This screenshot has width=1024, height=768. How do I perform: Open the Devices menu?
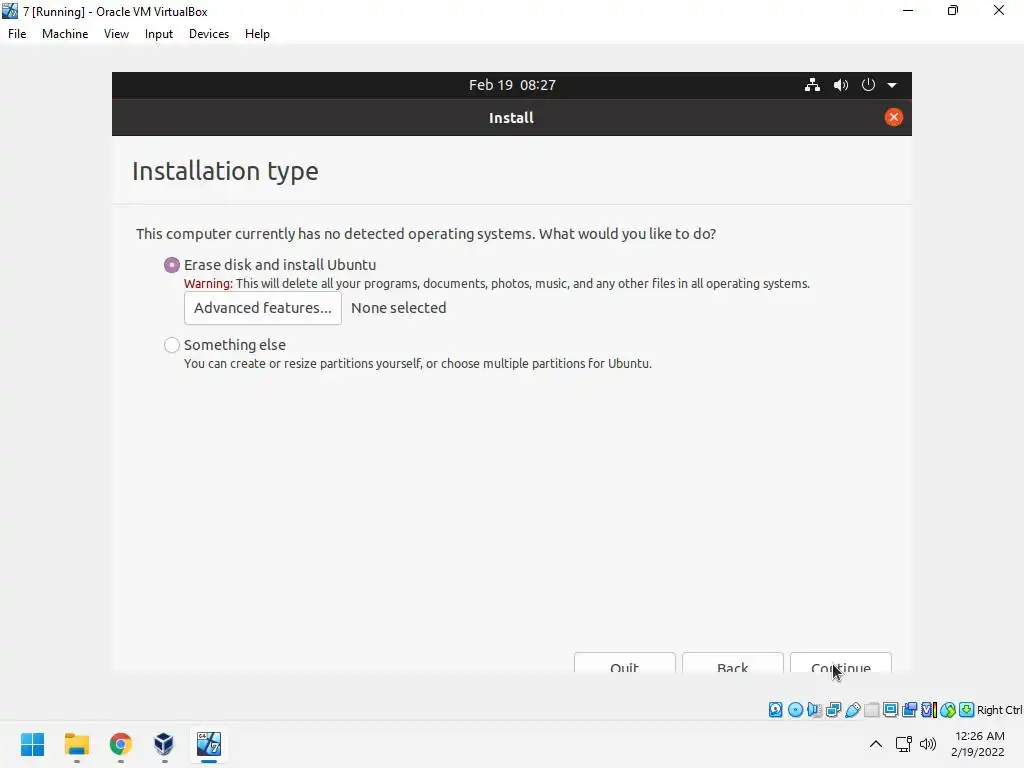209,34
